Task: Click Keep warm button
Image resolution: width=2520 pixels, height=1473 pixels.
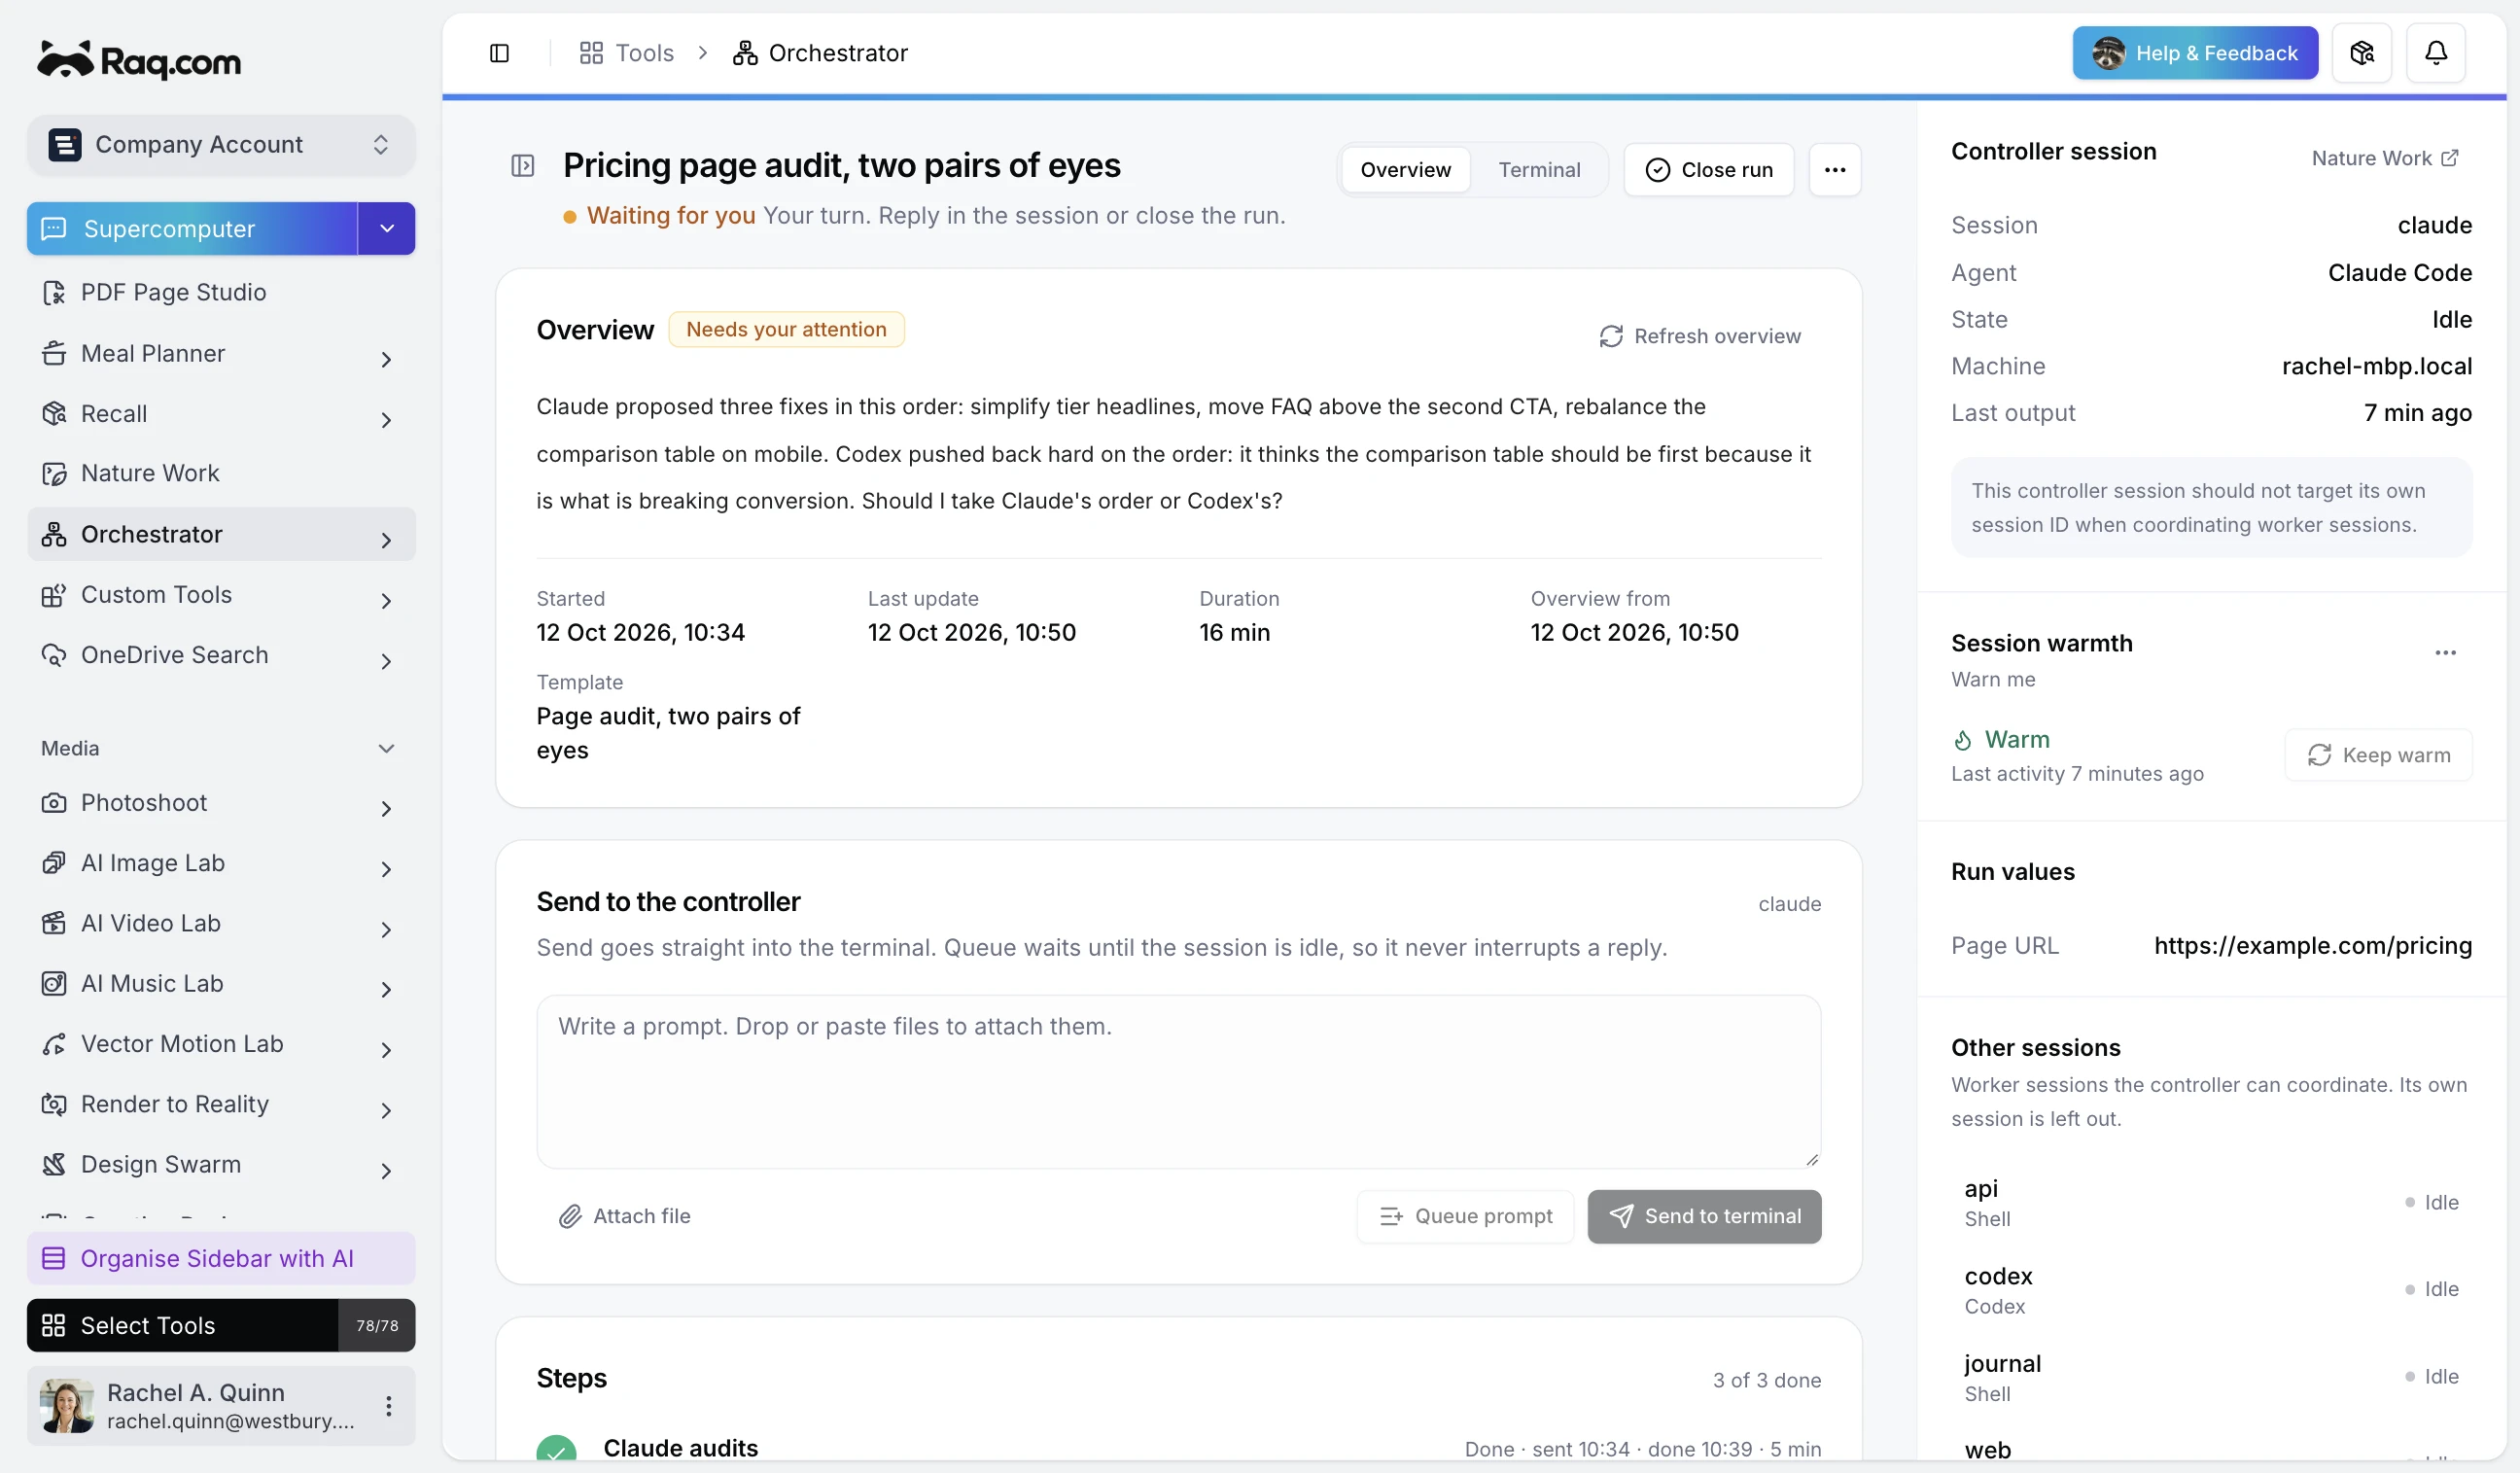Action: pos(2378,755)
